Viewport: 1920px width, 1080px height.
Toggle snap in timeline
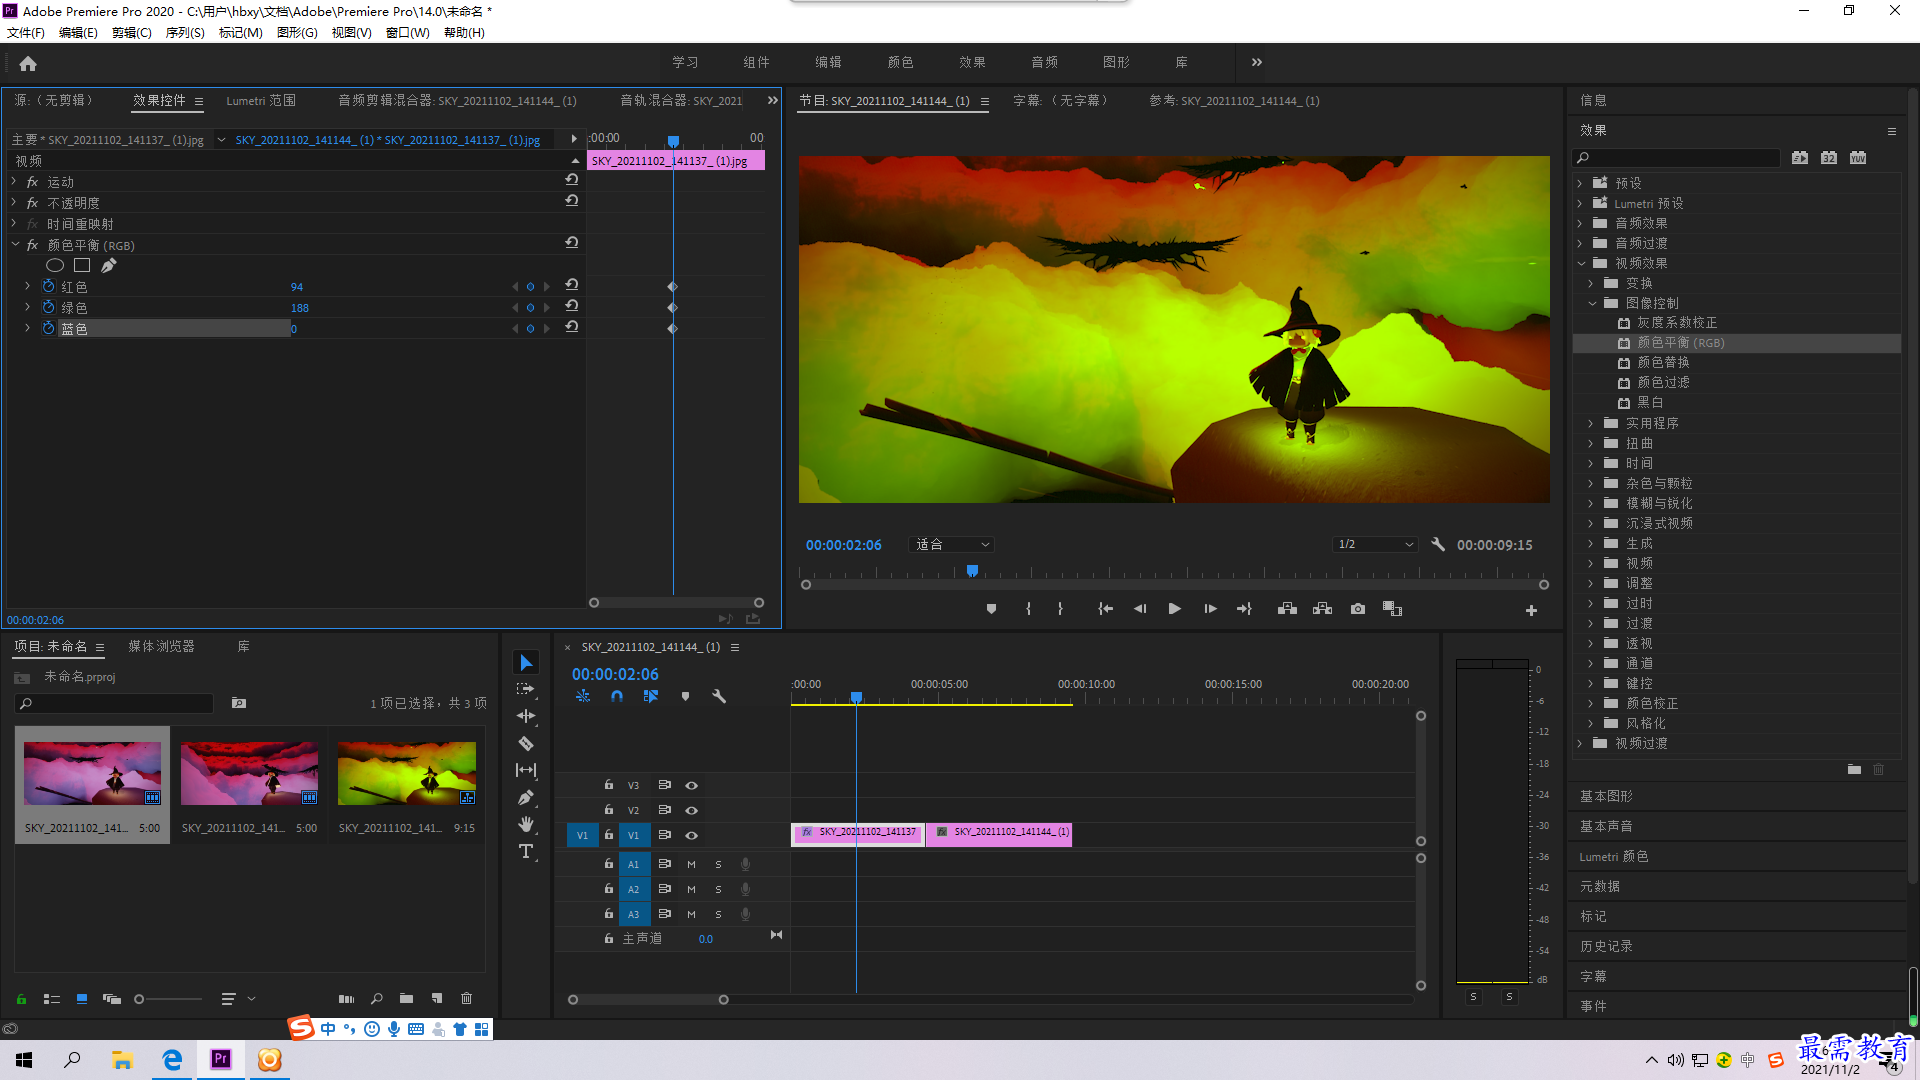coord(617,697)
